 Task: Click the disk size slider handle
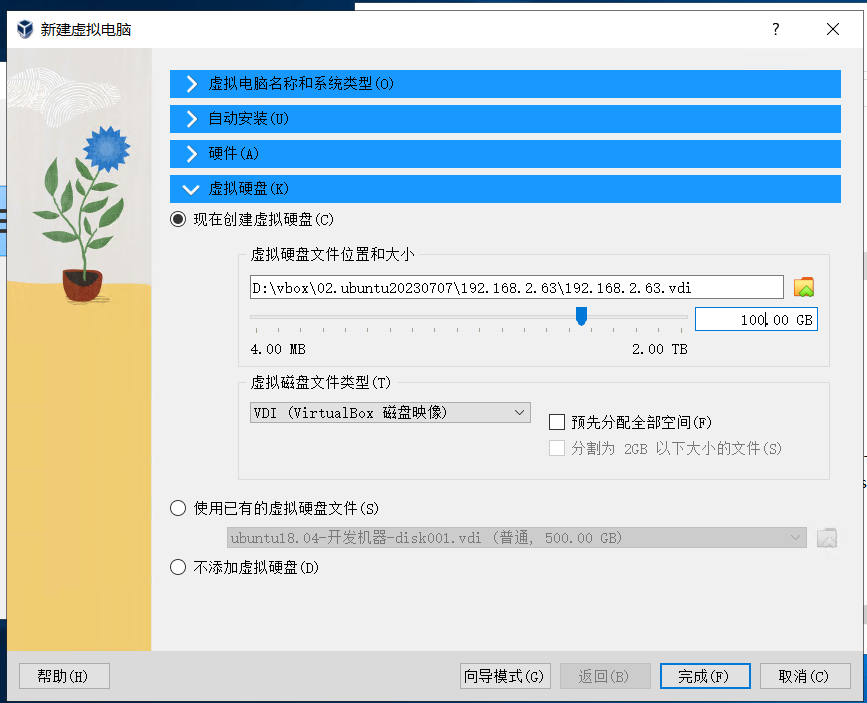(x=581, y=316)
